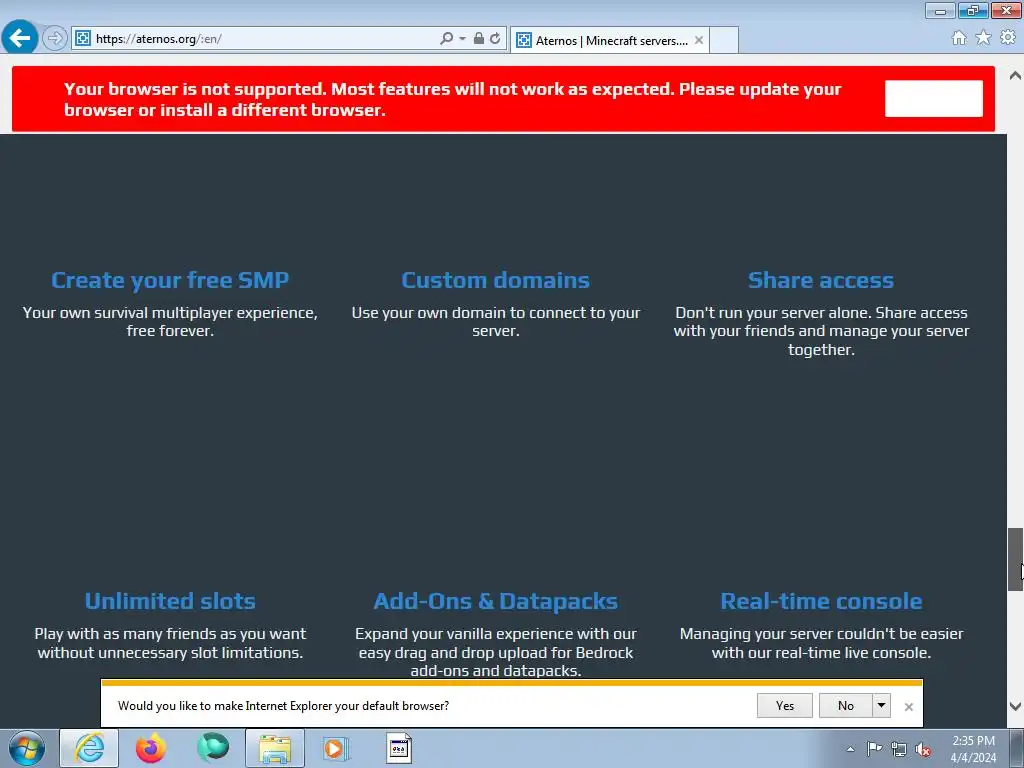Expand the No button dropdown arrow
The width and height of the screenshot is (1024, 768).
[x=881, y=705]
